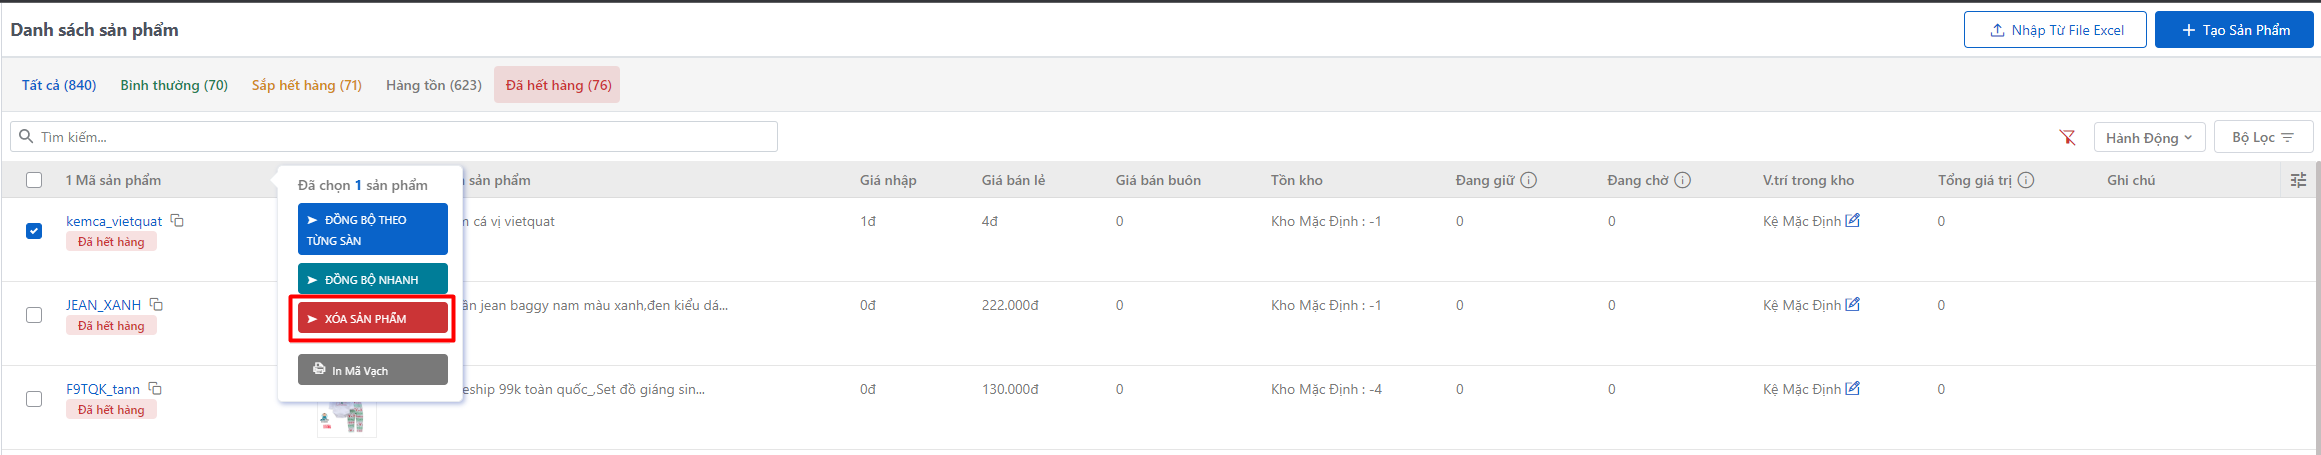Uncheck the kemca_vietquat row checkbox
Viewport: 2321px width, 455px height.
click(34, 231)
